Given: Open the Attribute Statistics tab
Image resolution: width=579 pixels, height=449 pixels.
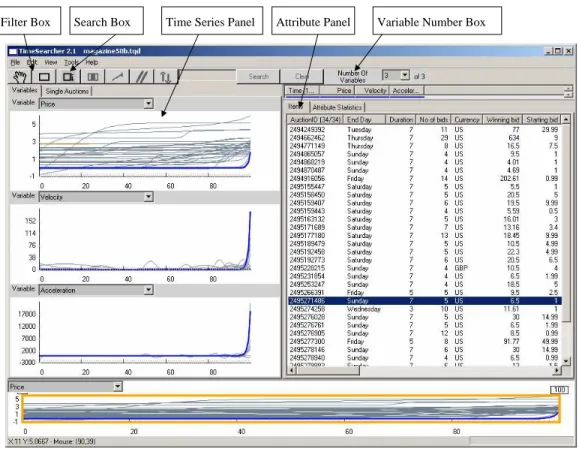Looking at the screenshot, I should tap(337, 107).
